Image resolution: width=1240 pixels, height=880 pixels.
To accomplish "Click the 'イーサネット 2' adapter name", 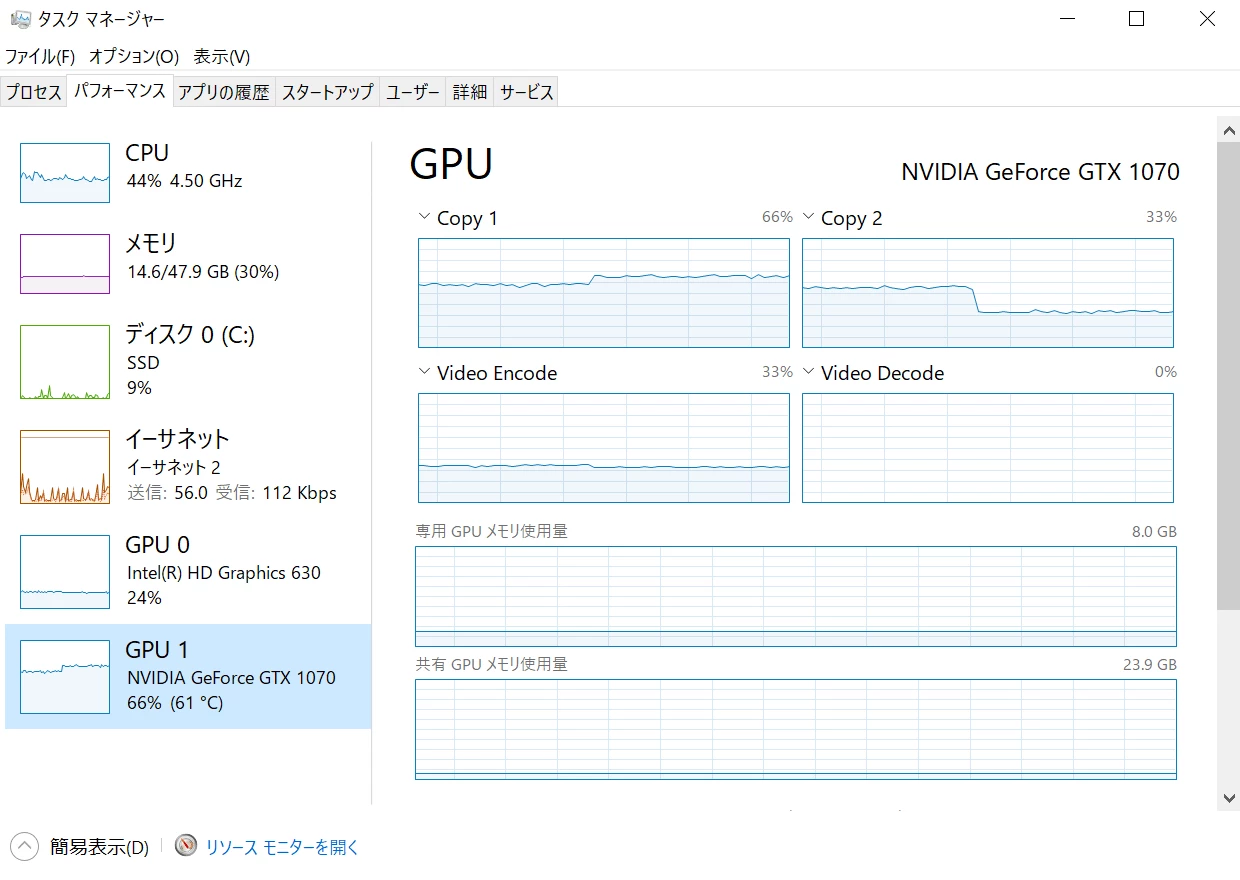I will point(174,467).
